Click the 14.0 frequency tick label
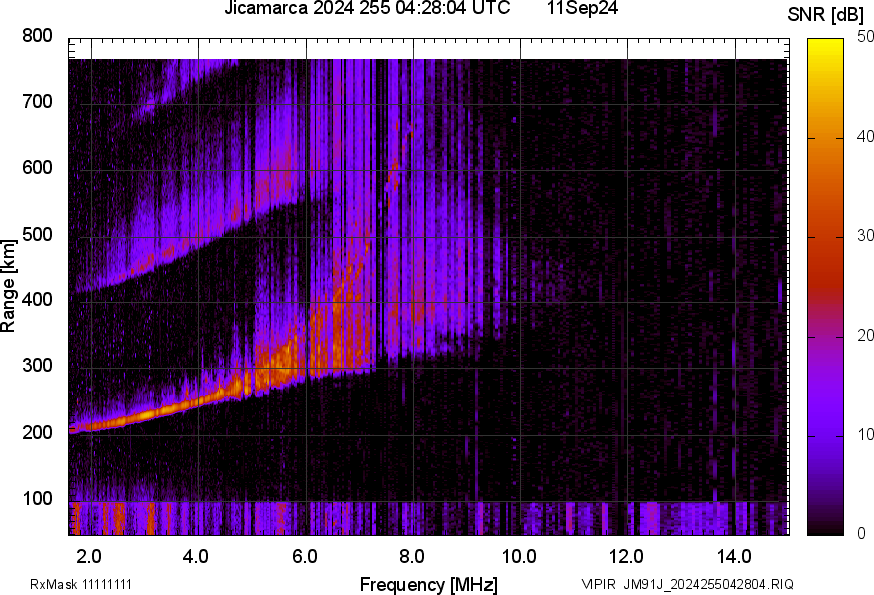Screen dimensions: 874x595 (x=734, y=555)
